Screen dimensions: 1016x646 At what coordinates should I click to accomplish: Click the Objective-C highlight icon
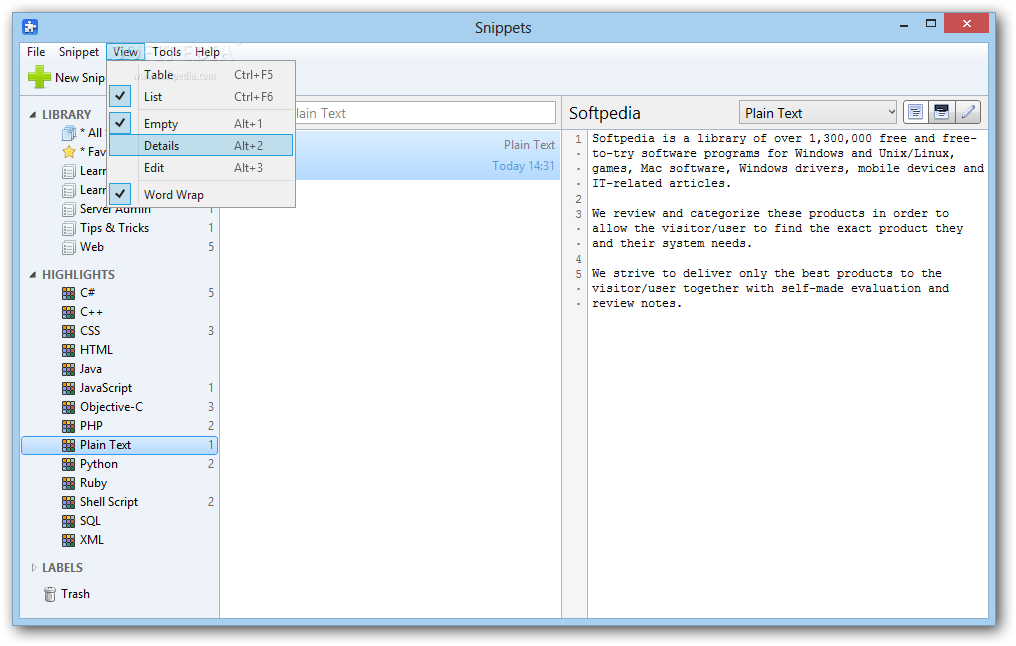pos(68,407)
